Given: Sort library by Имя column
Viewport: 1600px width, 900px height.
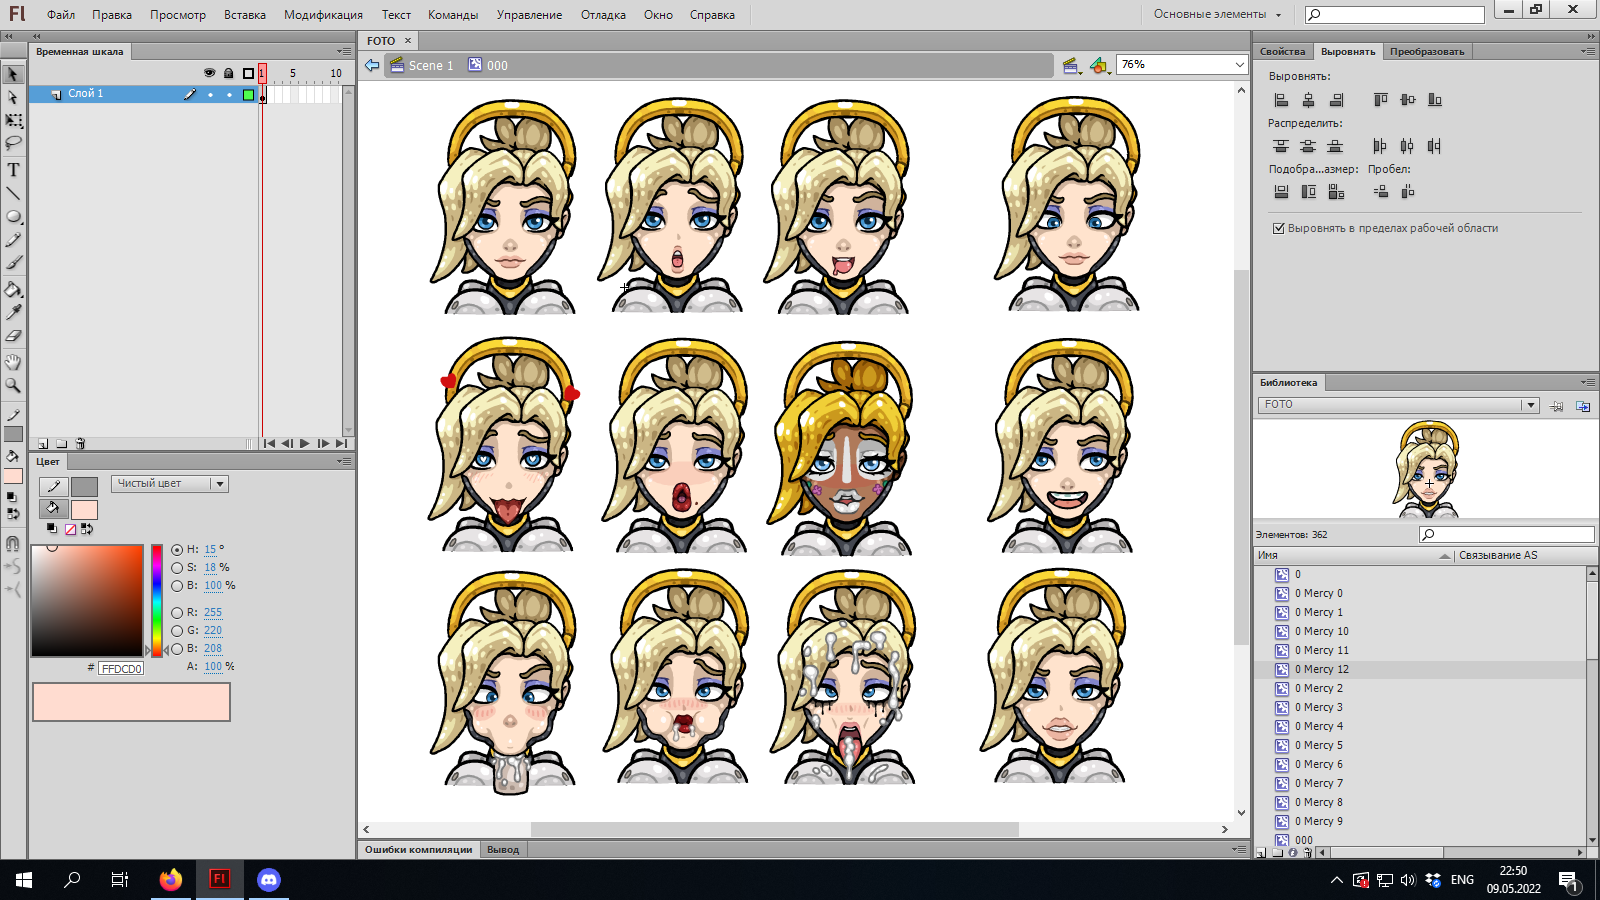Looking at the screenshot, I should pyautogui.click(x=1354, y=555).
